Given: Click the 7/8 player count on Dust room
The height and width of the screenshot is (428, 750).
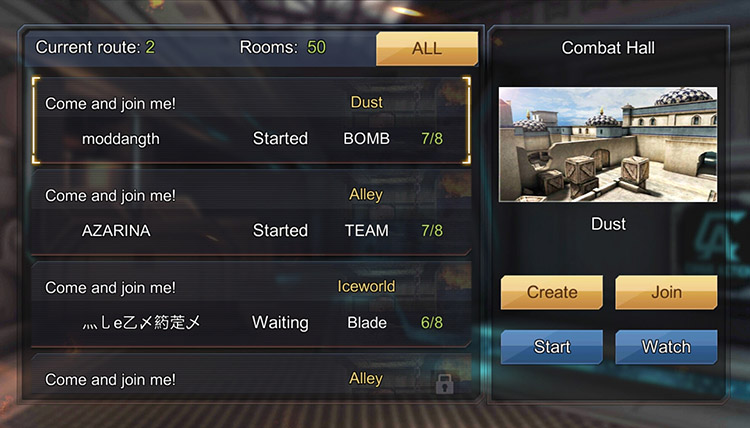Looking at the screenshot, I should tap(432, 139).
